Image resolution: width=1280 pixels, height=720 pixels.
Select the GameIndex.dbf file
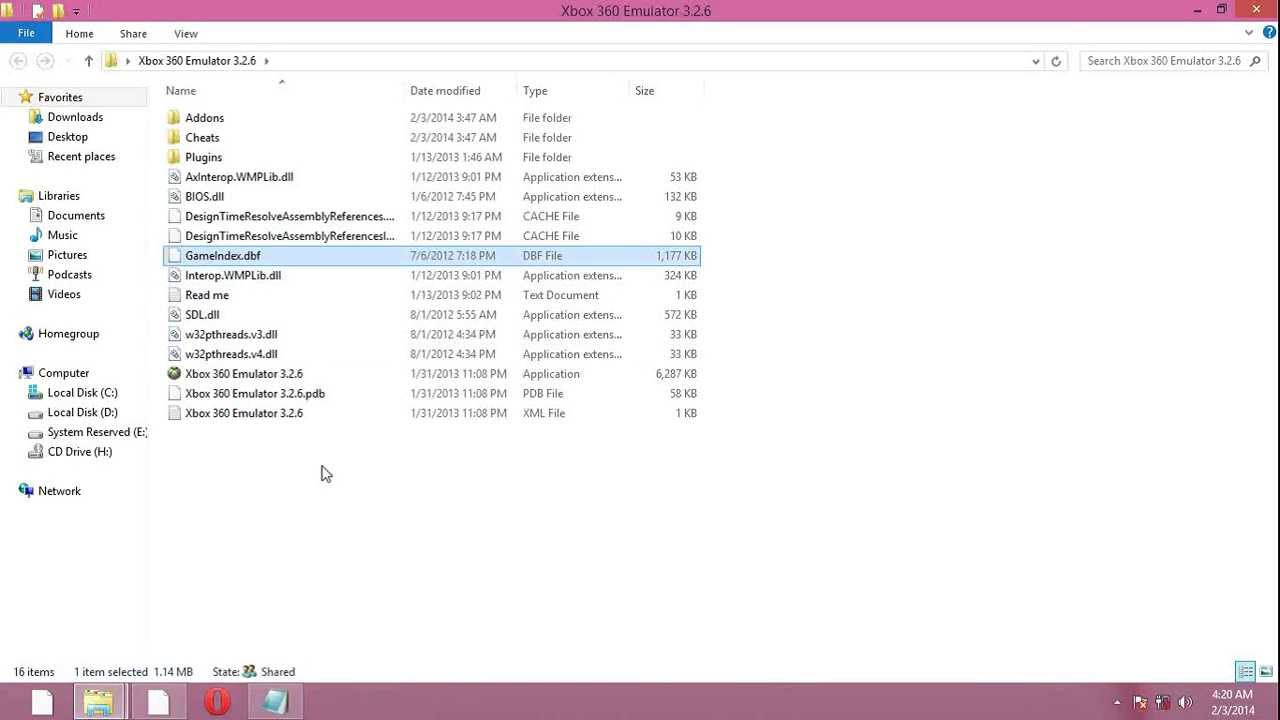(432, 256)
